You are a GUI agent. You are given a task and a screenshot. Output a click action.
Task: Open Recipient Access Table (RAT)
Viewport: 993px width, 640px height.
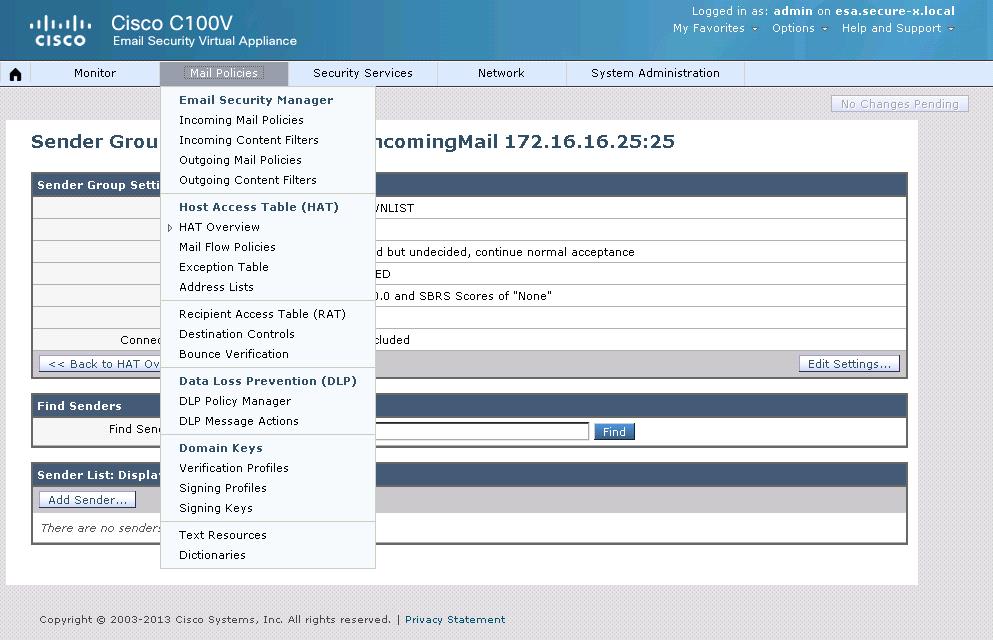[262, 314]
